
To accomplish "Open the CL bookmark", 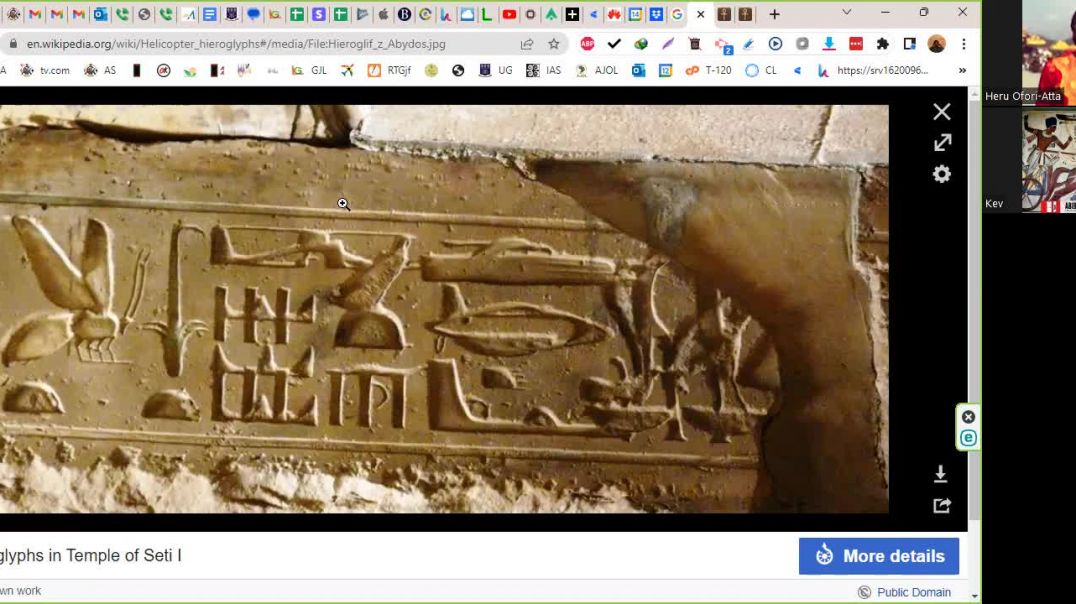I will pos(761,70).
